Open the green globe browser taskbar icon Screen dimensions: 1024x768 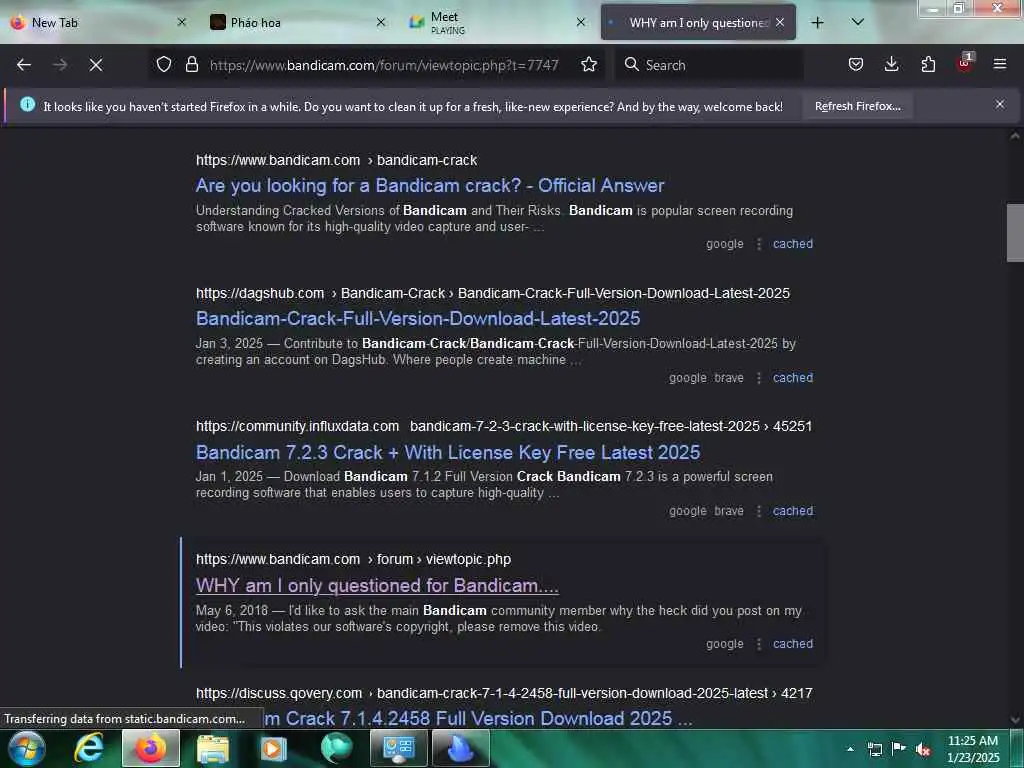(336, 748)
